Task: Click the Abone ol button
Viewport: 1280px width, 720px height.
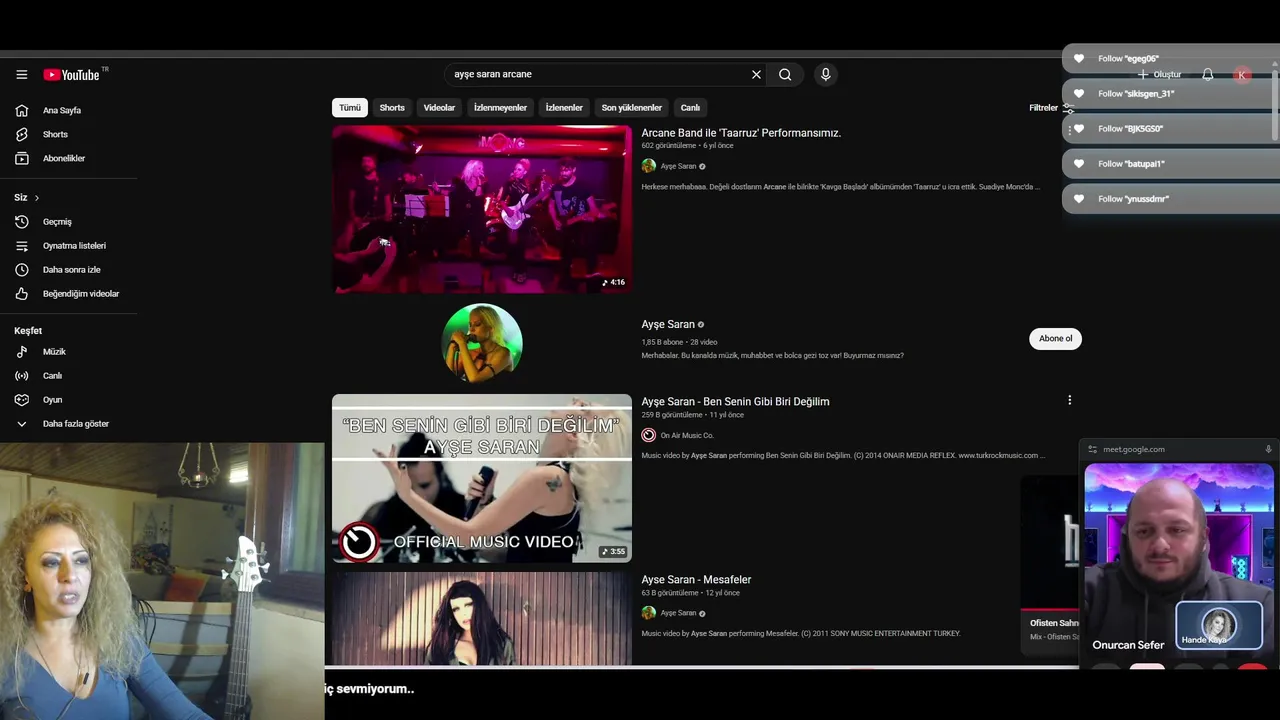Action: tap(1055, 338)
